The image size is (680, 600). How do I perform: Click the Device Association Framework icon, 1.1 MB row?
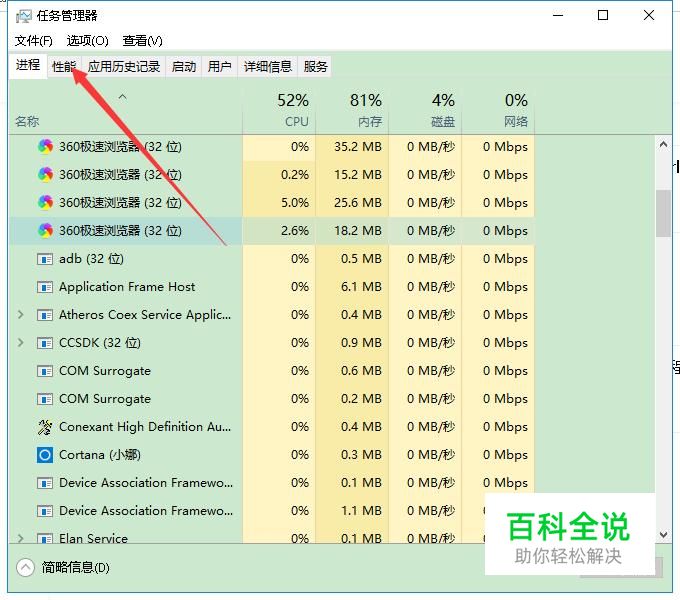point(45,511)
